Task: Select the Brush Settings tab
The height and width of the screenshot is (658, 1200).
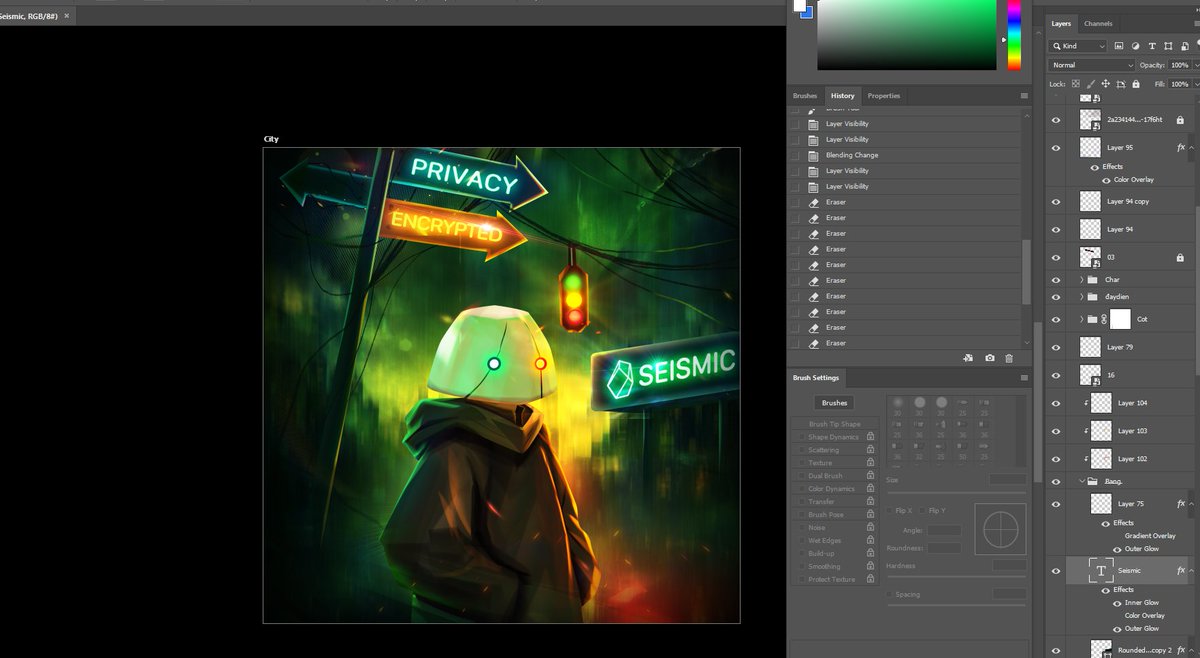Action: [x=816, y=378]
